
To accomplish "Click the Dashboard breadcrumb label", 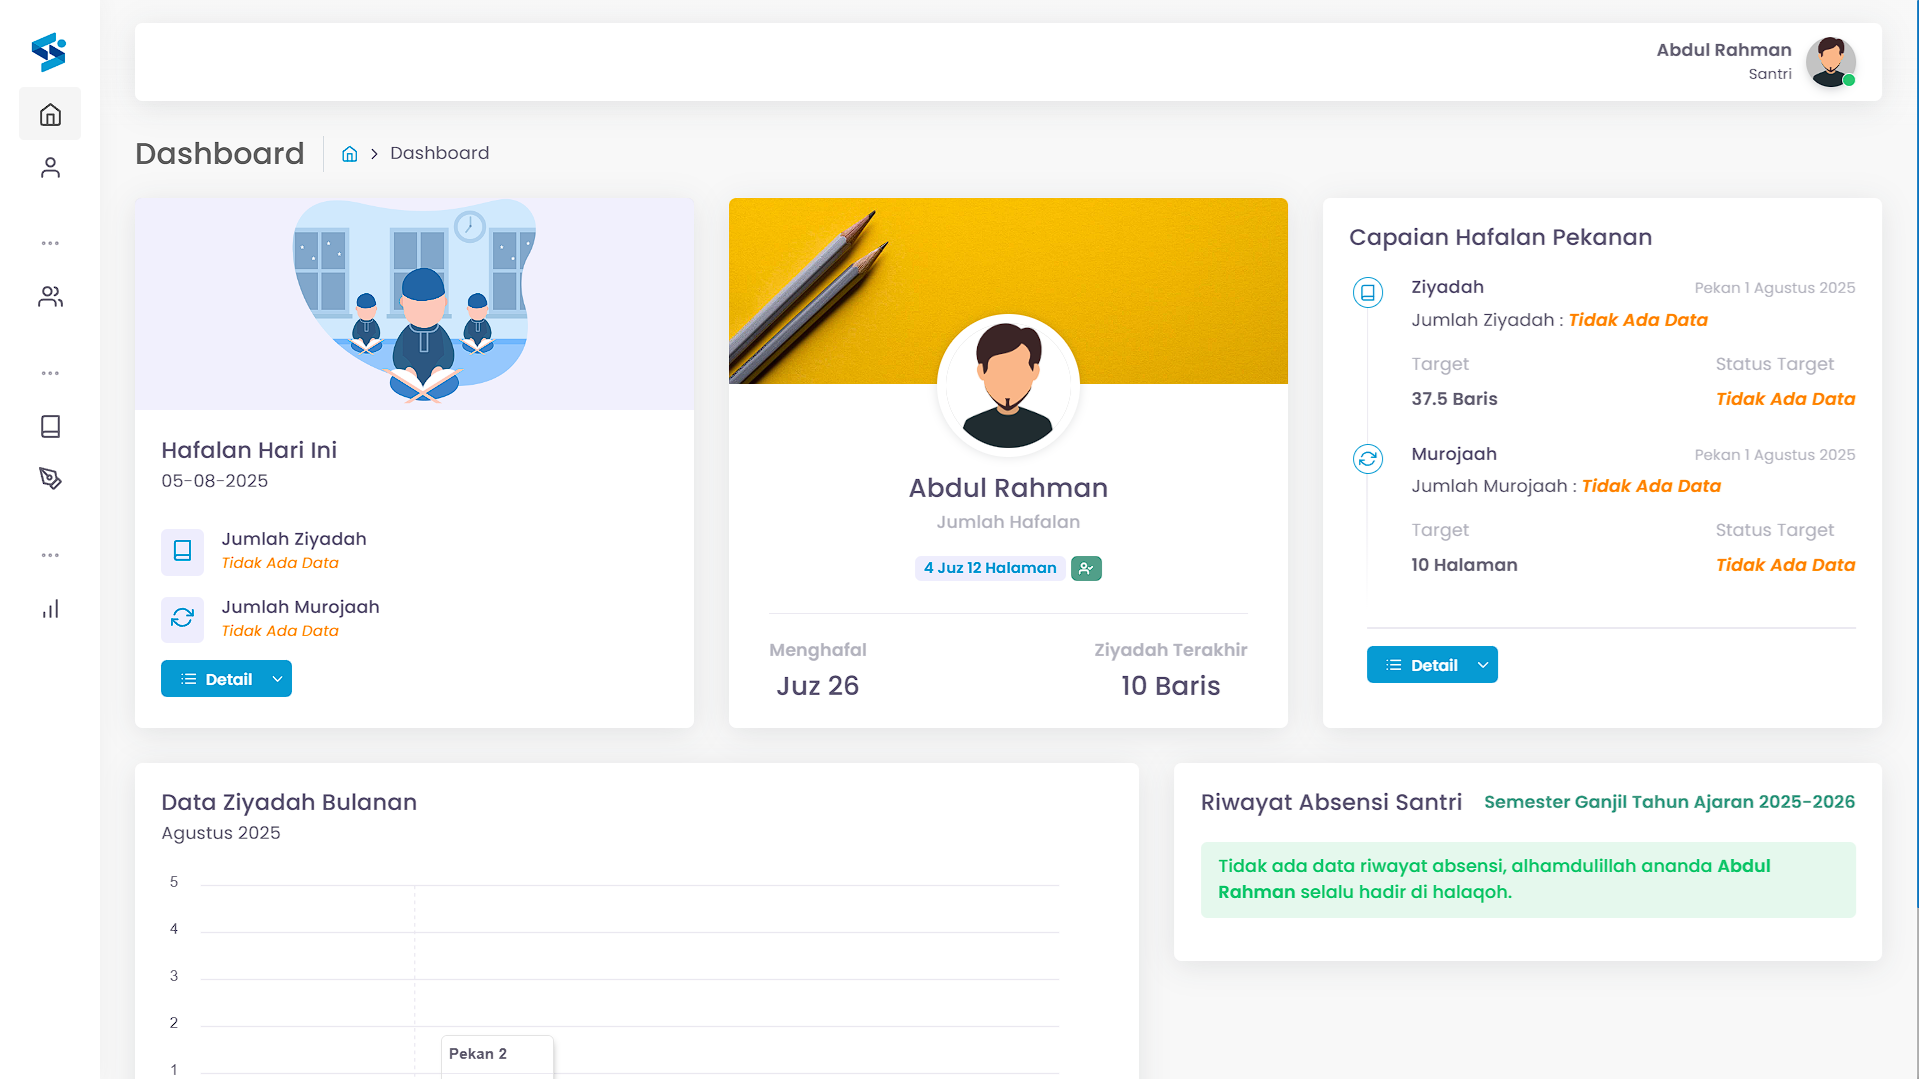I will coord(439,153).
